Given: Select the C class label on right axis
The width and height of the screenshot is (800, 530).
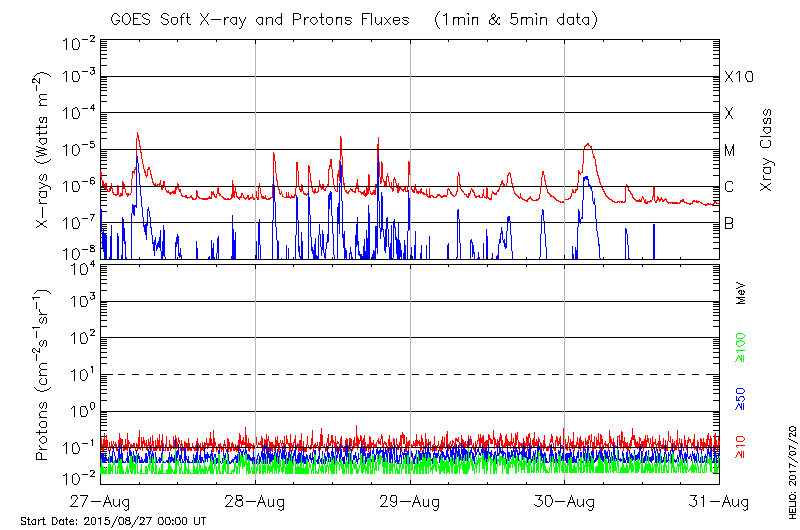Looking at the screenshot, I should coord(729,187).
